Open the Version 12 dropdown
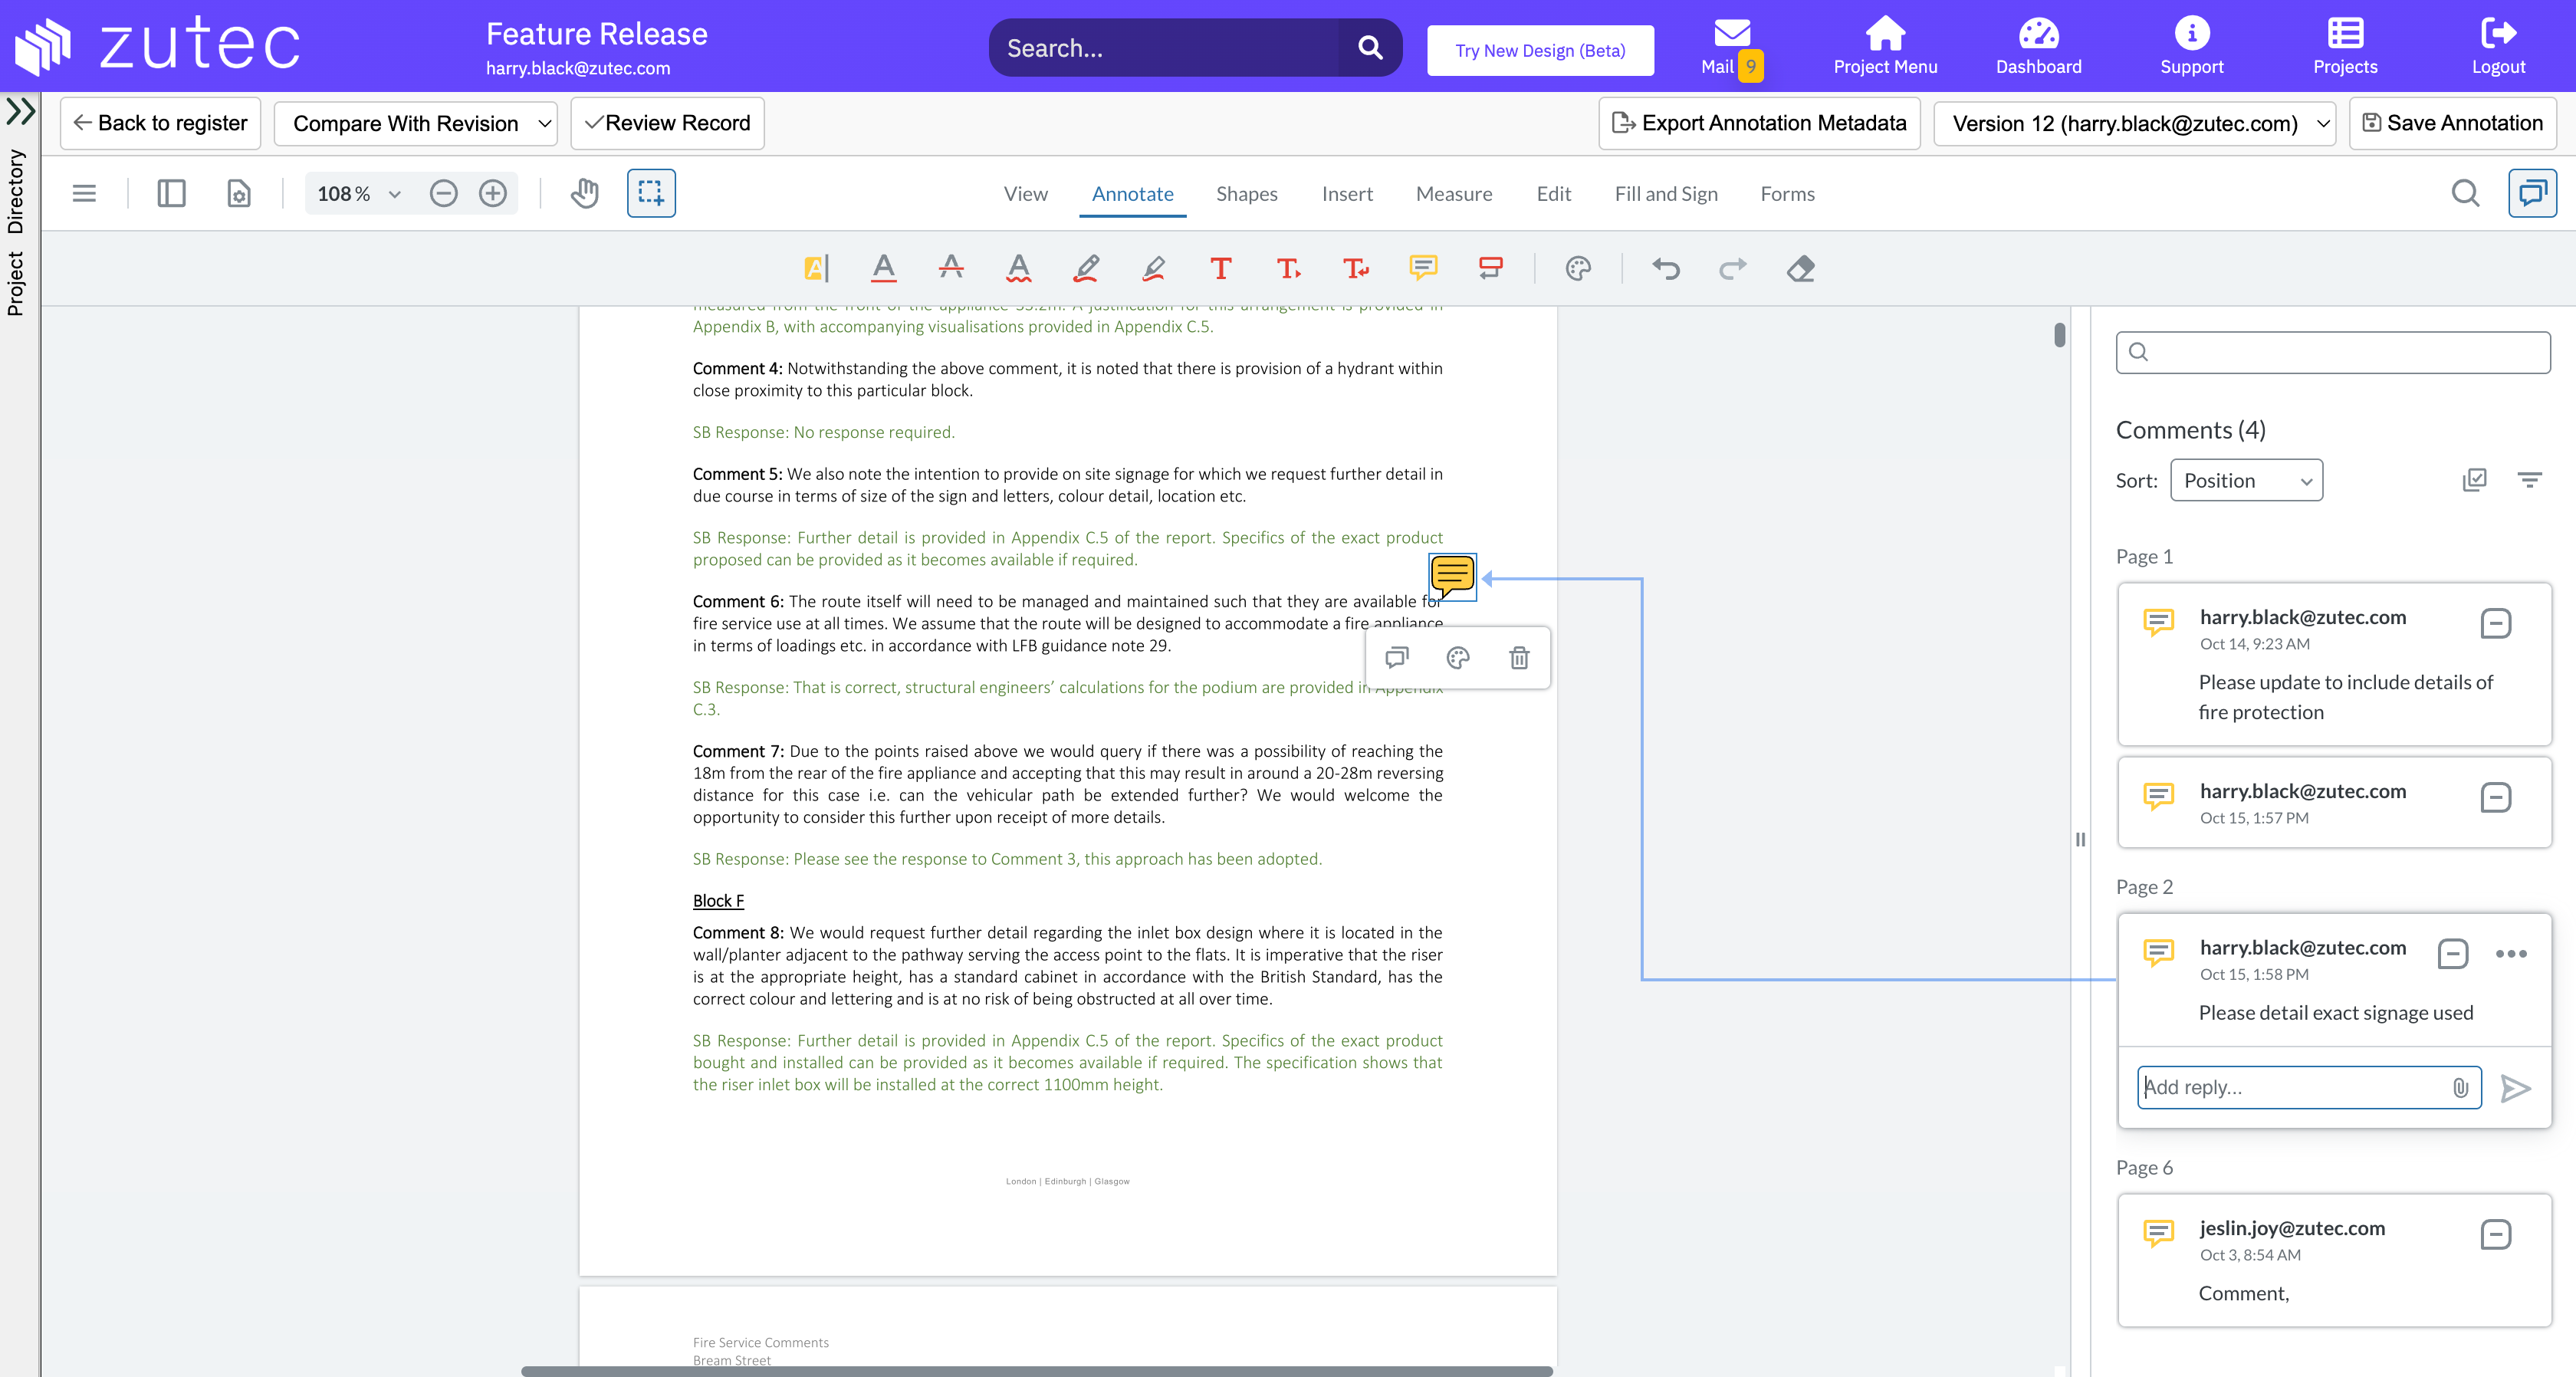 2134,123
